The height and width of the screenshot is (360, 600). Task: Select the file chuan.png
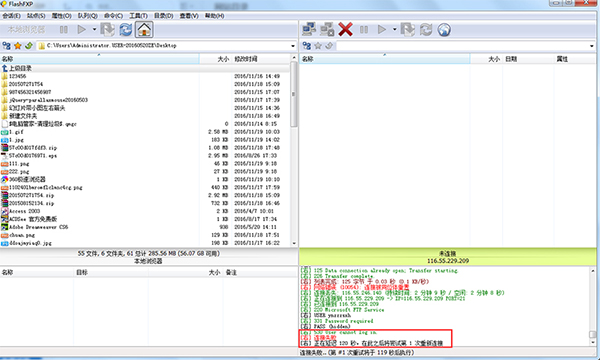coord(145,235)
